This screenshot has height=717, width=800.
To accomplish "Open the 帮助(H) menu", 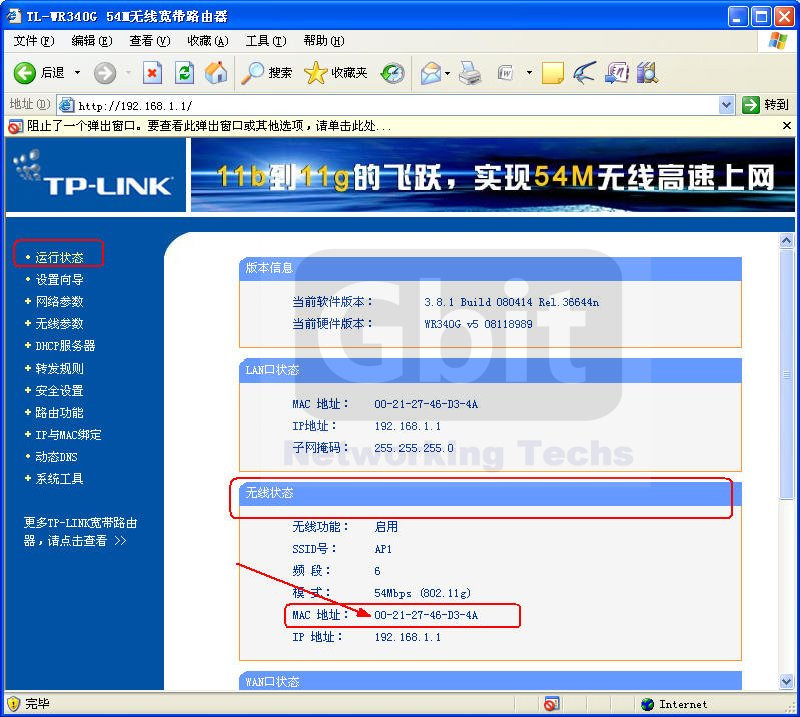I will [324, 41].
